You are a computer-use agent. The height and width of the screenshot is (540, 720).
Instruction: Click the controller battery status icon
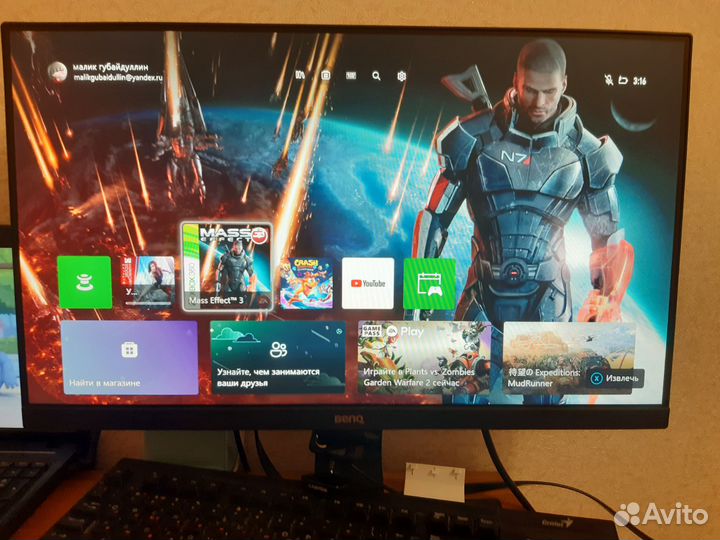pyautogui.click(x=623, y=80)
